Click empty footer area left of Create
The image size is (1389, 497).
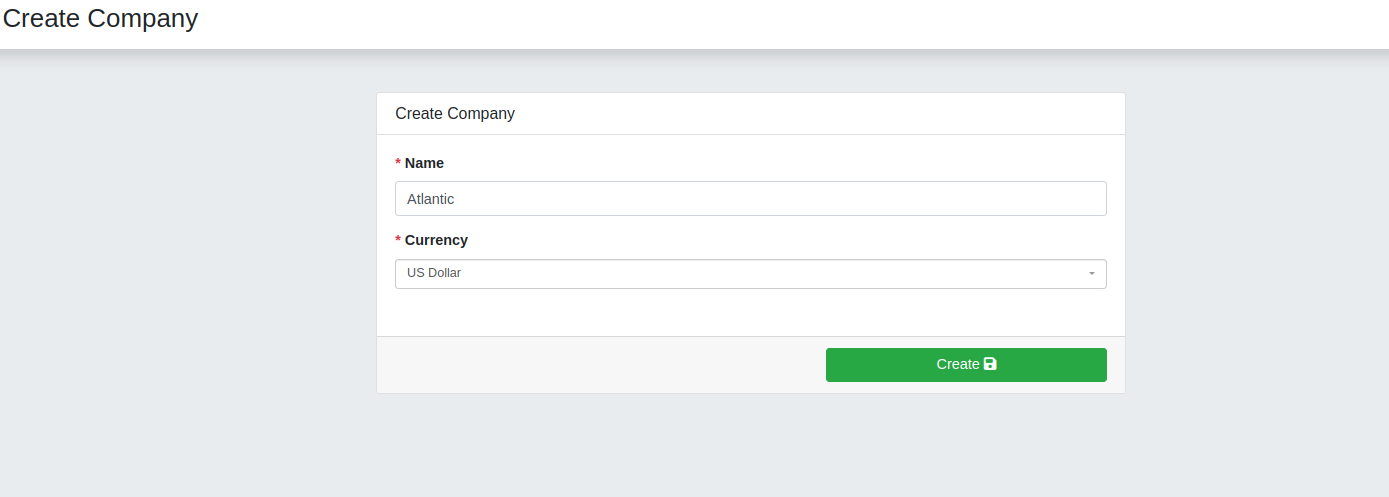[x=600, y=365]
